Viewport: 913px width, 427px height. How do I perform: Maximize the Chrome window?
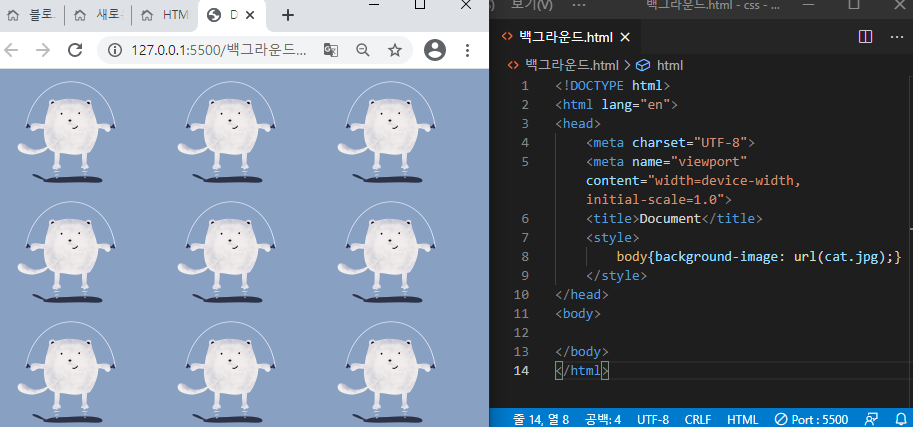(420, 5)
